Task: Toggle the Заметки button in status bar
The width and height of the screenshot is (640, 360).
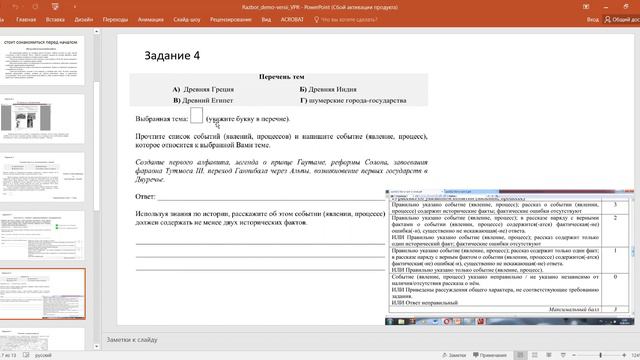Action: click(454, 355)
